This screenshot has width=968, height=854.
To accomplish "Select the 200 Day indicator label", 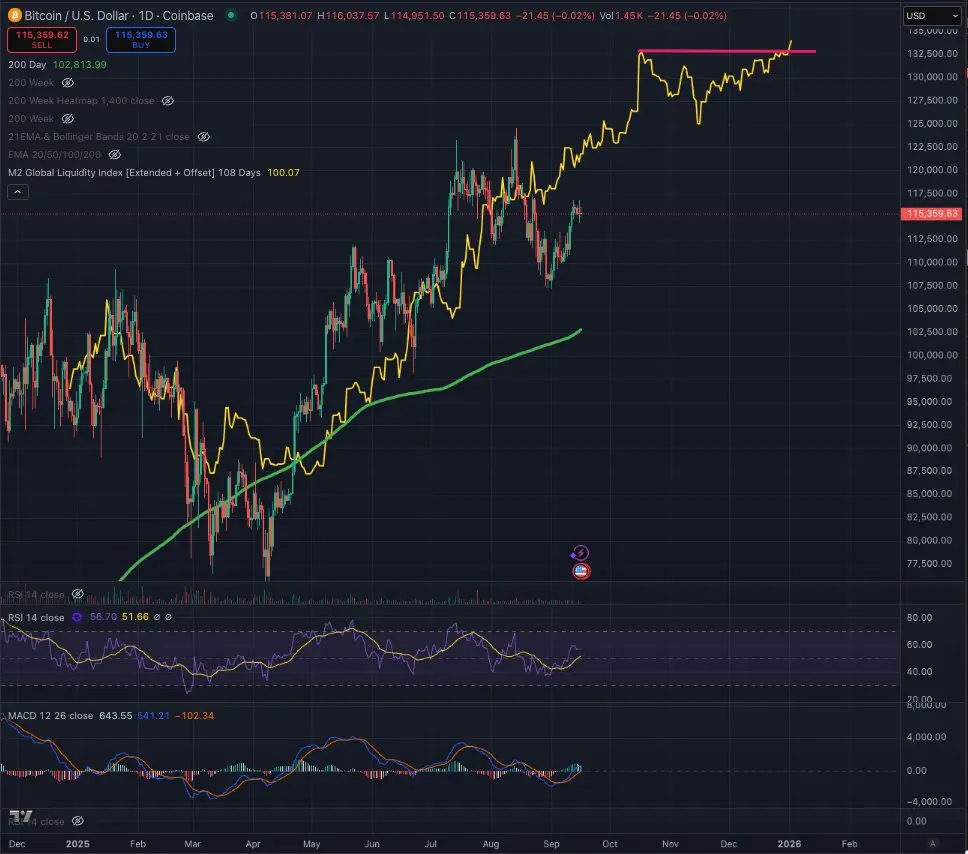I will (x=27, y=65).
